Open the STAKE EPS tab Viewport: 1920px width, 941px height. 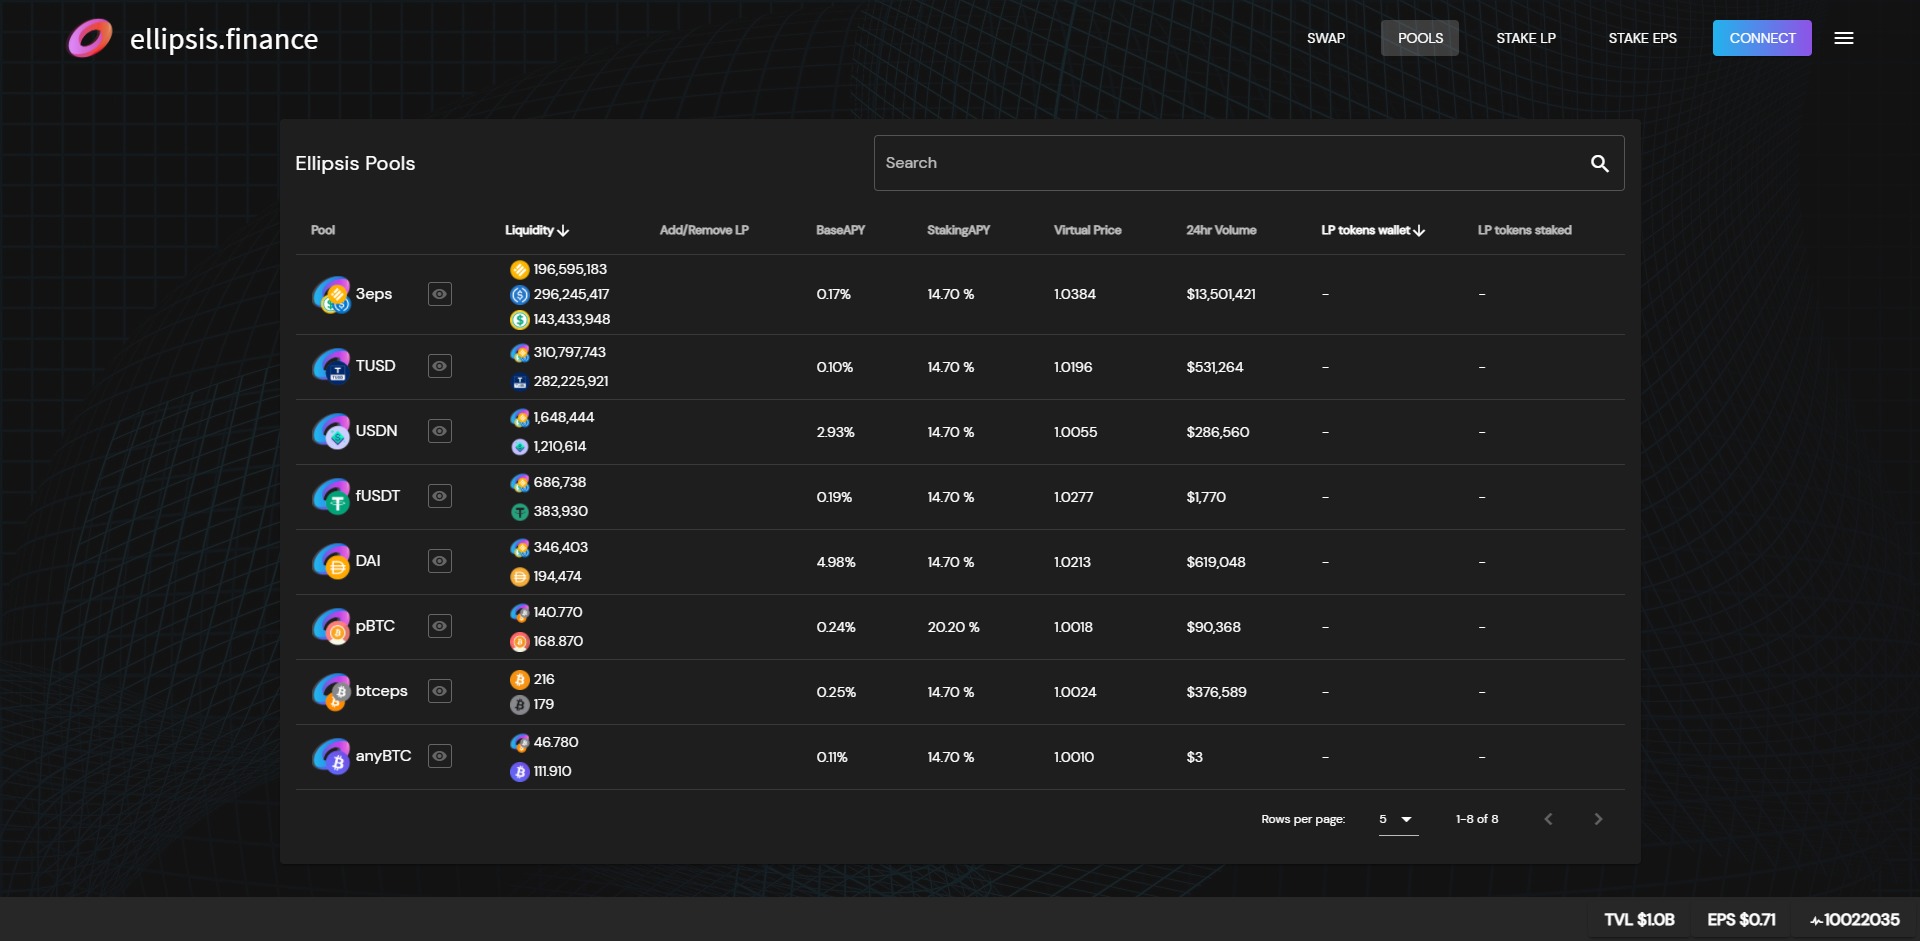point(1642,38)
